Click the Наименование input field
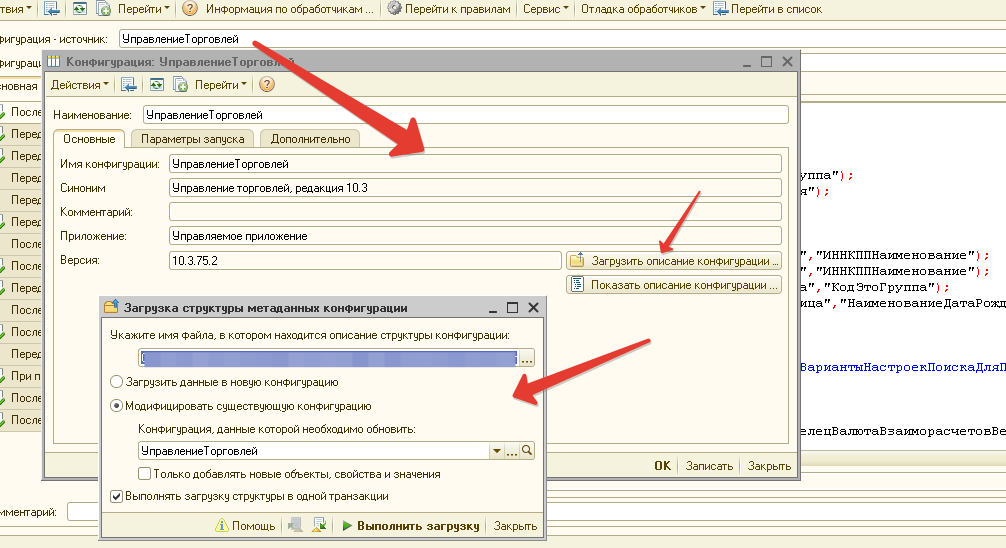Viewport: 1006px width, 548px height. 466,115
